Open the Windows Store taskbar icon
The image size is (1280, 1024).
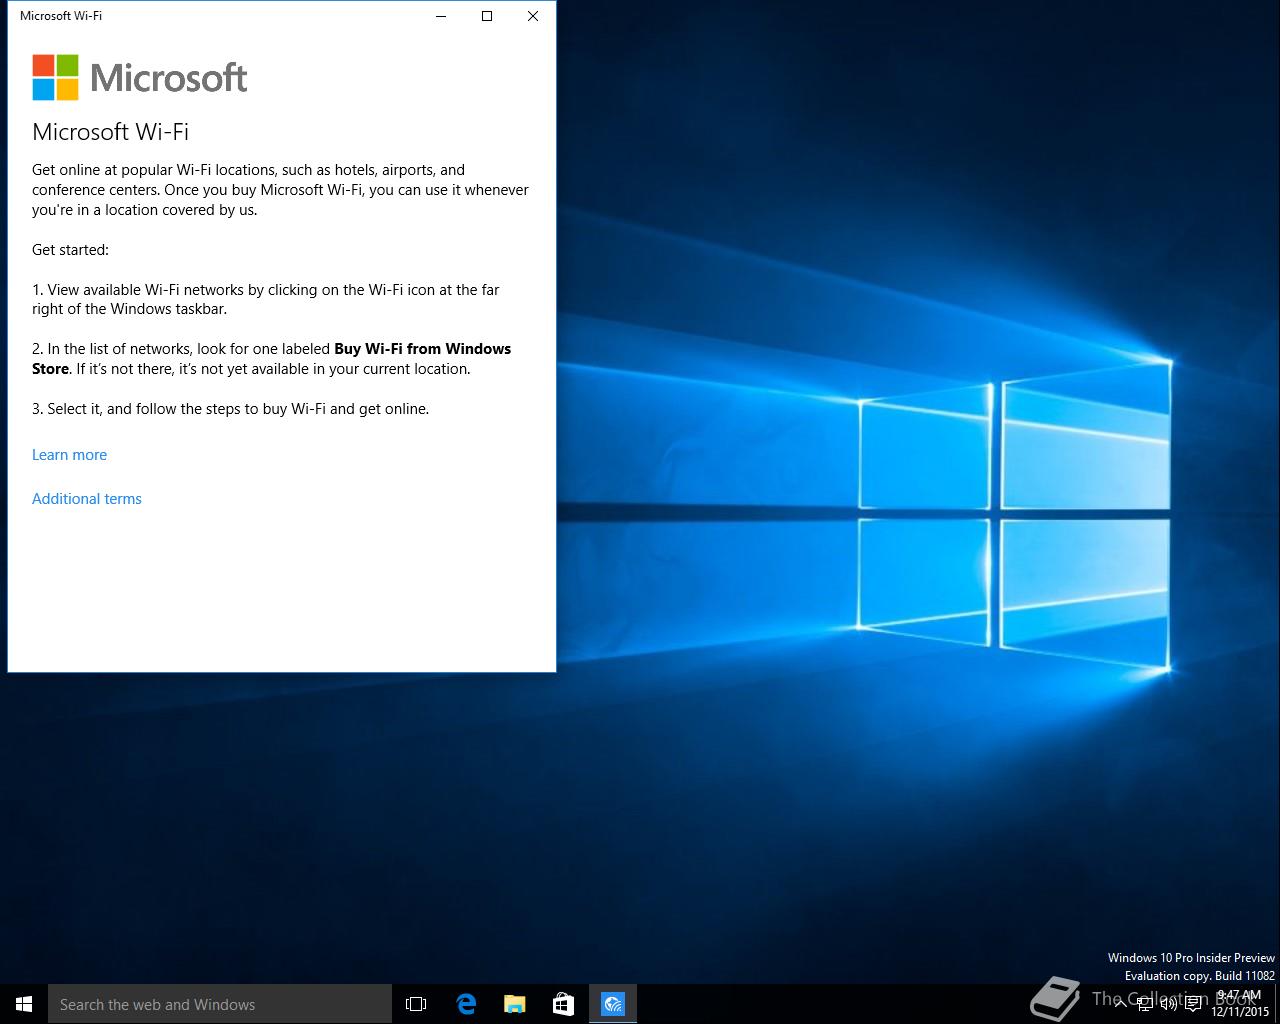click(564, 1004)
